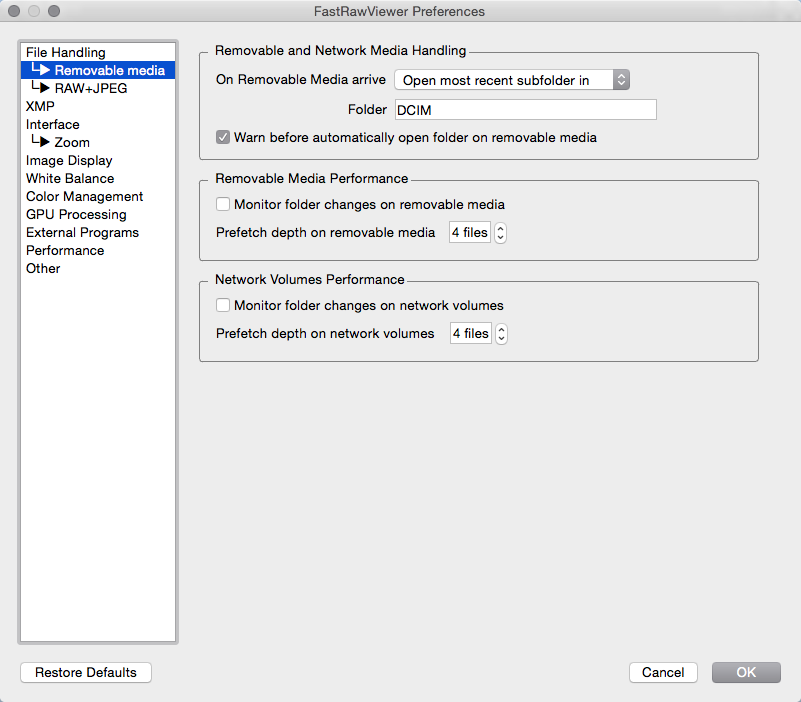Select Removable media in the sidebar
Viewport: 801px width, 702px height.
pos(98,70)
